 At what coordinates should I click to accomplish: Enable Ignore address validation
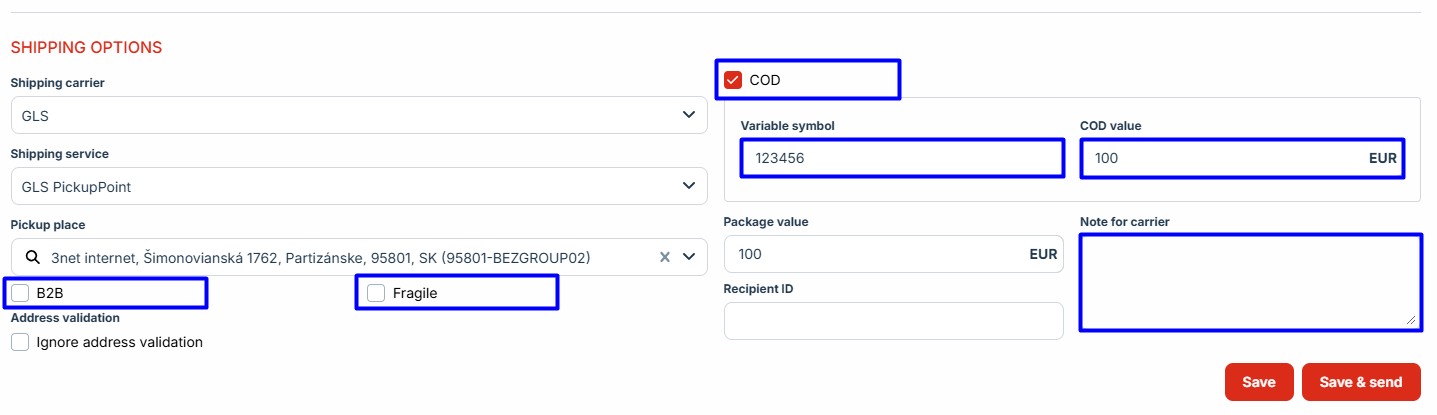(21, 342)
